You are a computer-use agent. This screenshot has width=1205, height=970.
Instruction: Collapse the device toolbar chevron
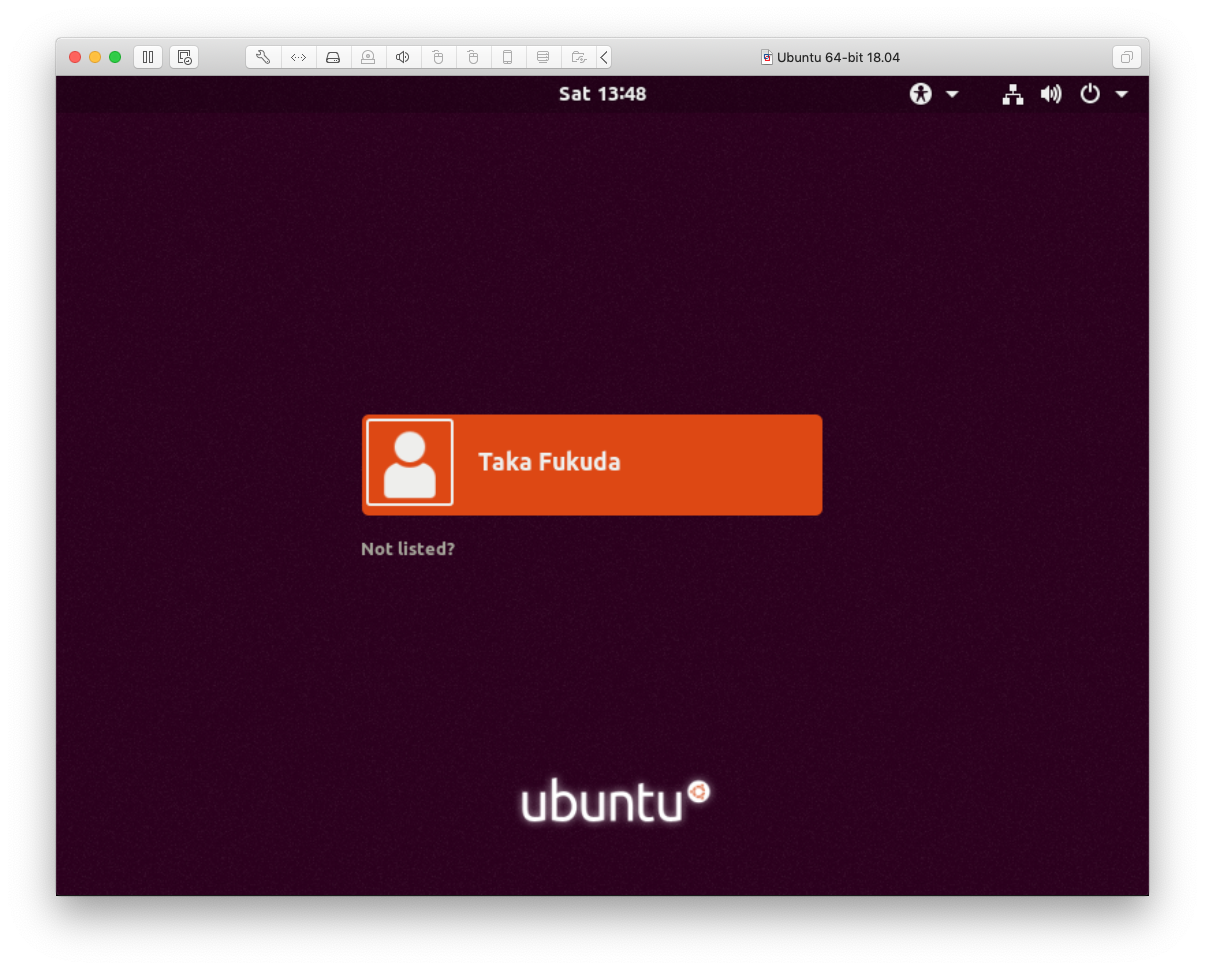point(604,57)
